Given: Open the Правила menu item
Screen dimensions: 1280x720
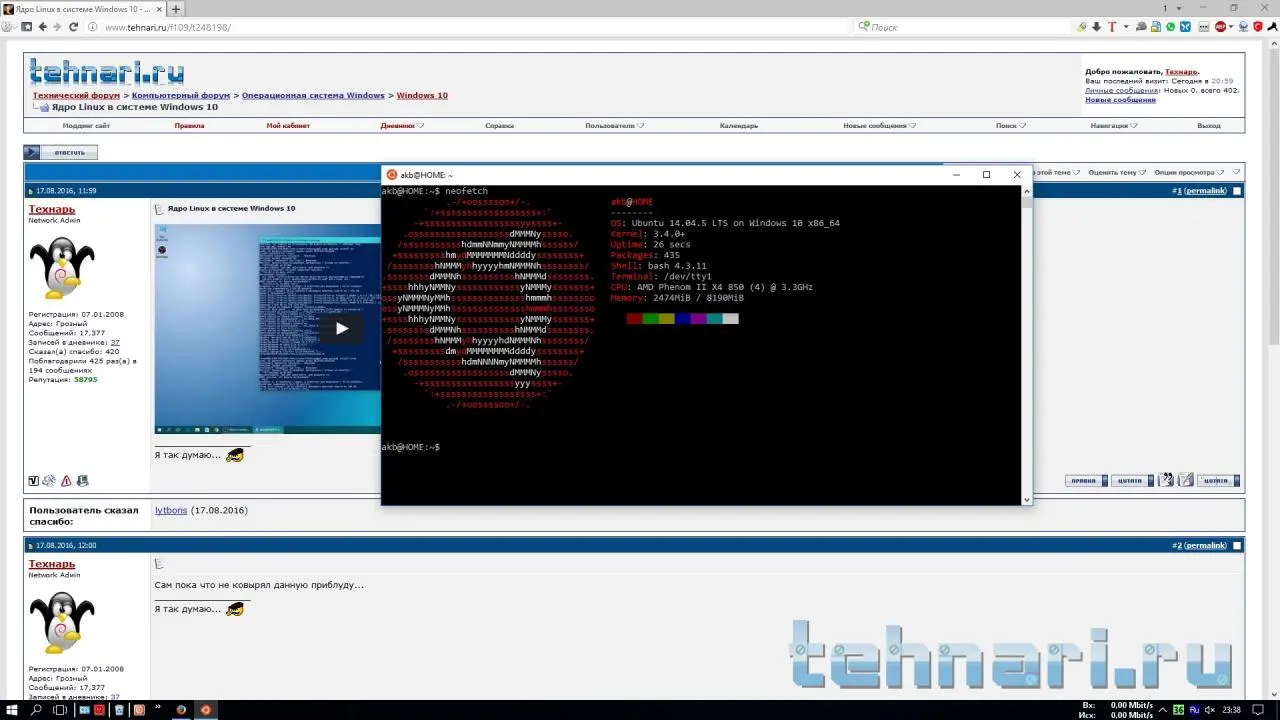Looking at the screenshot, I should (x=189, y=126).
